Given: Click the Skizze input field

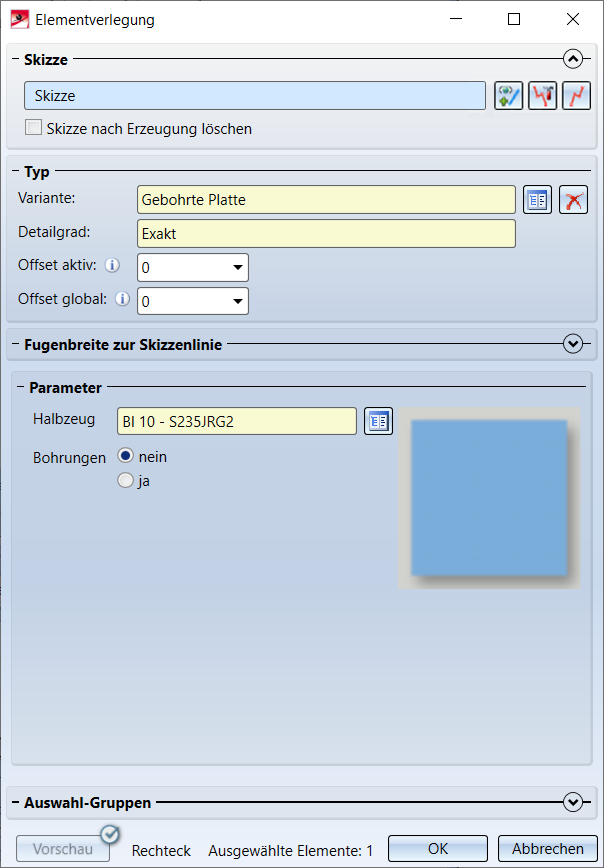Looking at the screenshot, I should [x=255, y=96].
